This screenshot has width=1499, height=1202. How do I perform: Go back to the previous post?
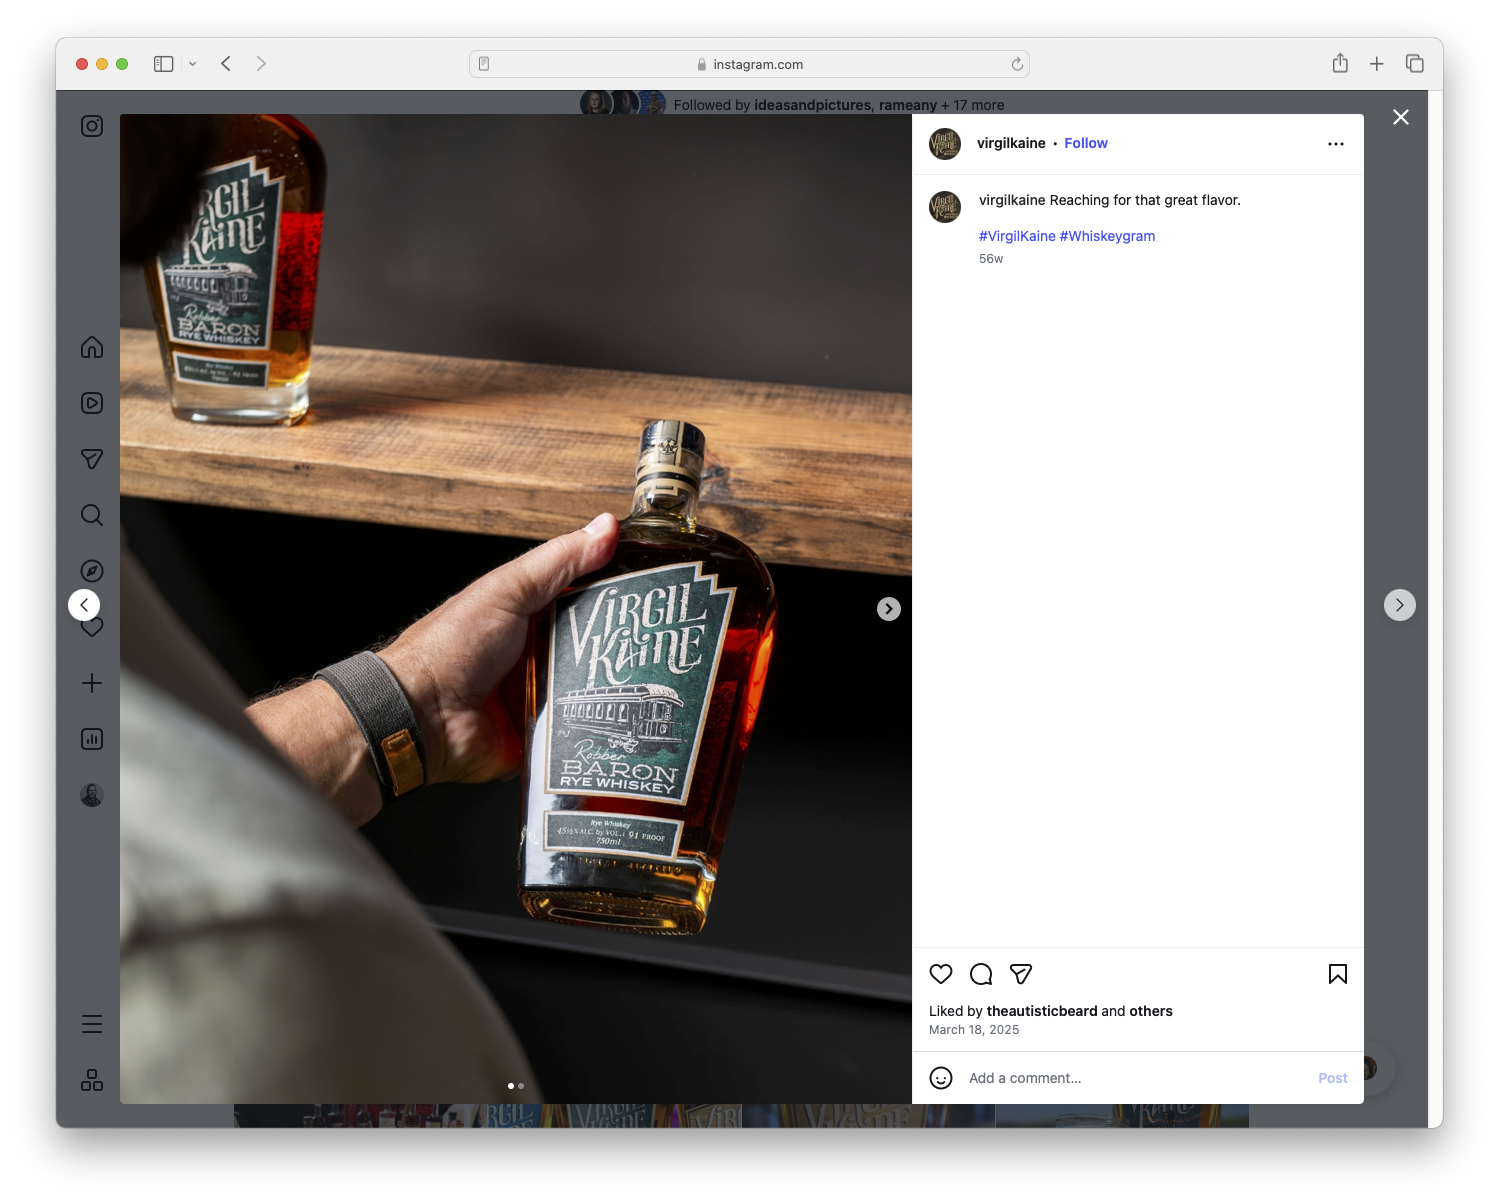[84, 604]
